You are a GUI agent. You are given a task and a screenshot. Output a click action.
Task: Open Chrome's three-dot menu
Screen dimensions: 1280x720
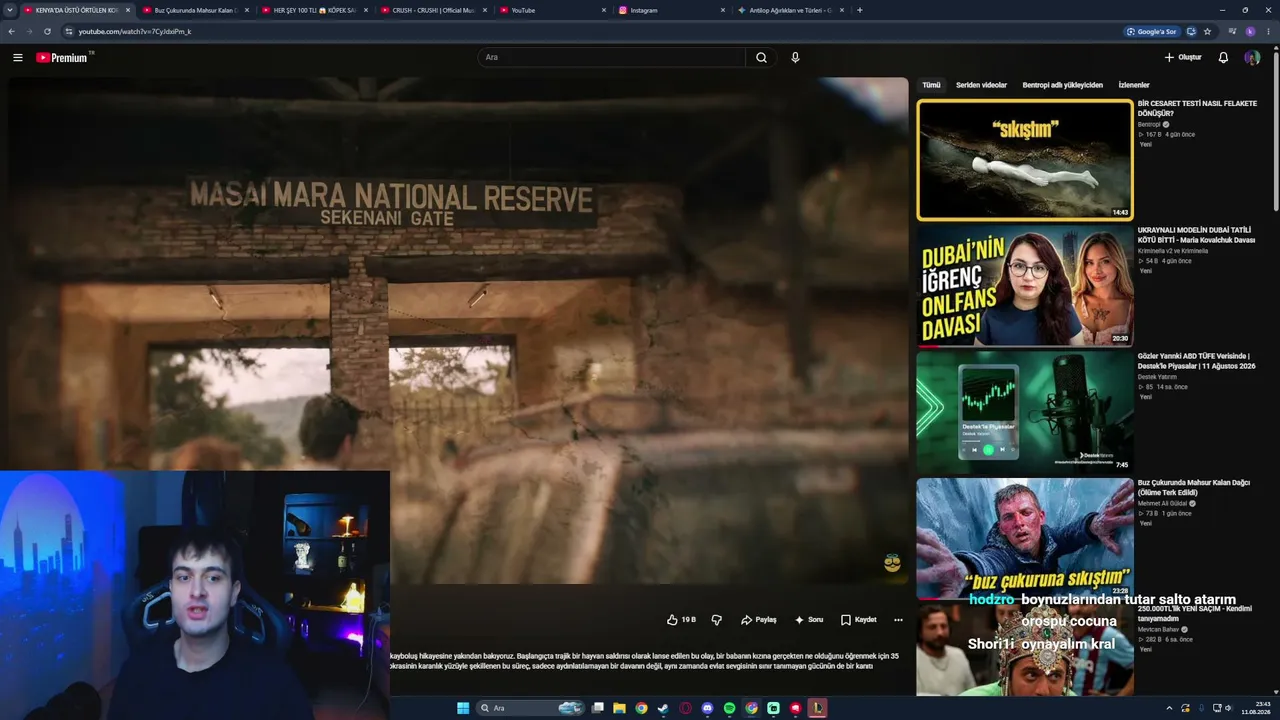1269,32
